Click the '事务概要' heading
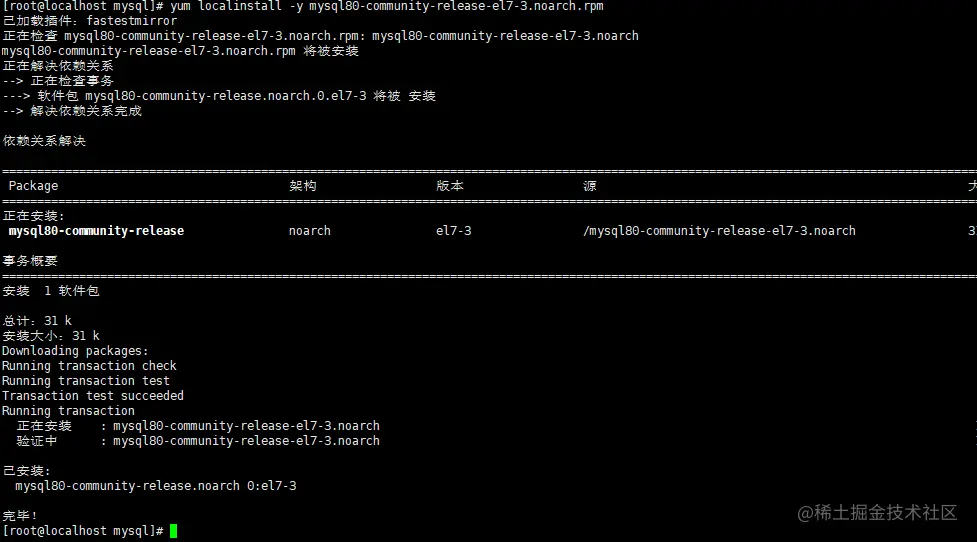Image resolution: width=977 pixels, height=542 pixels. 30,260
